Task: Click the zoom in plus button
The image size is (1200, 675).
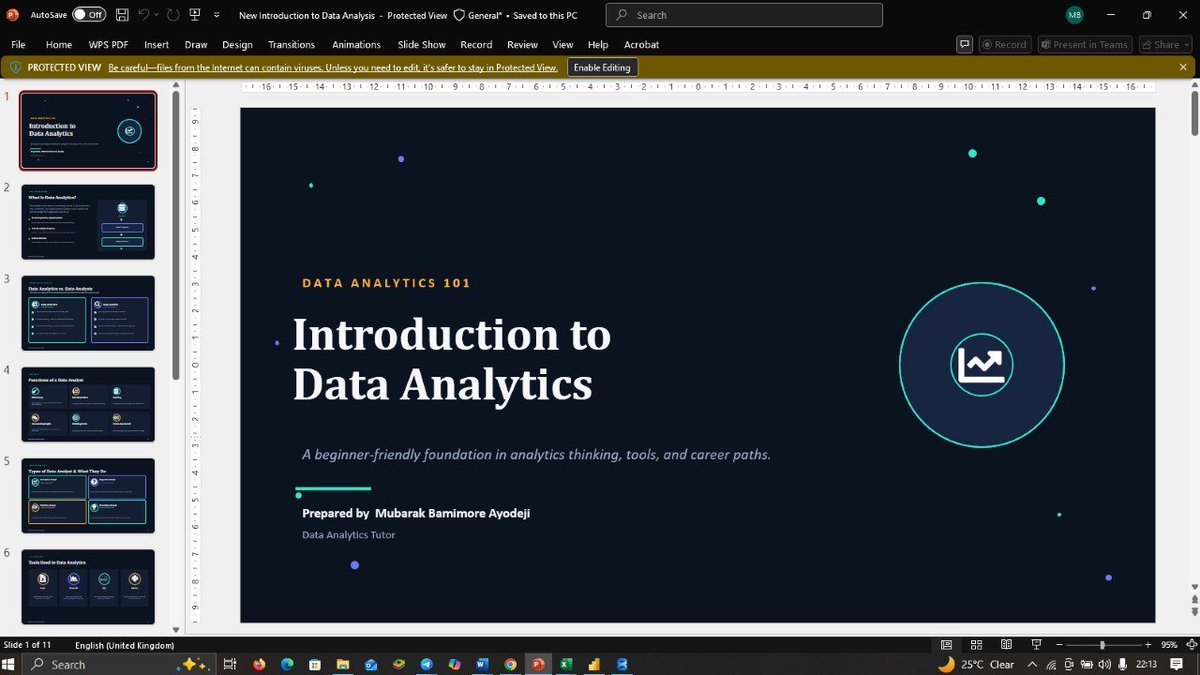Action: (x=1147, y=645)
